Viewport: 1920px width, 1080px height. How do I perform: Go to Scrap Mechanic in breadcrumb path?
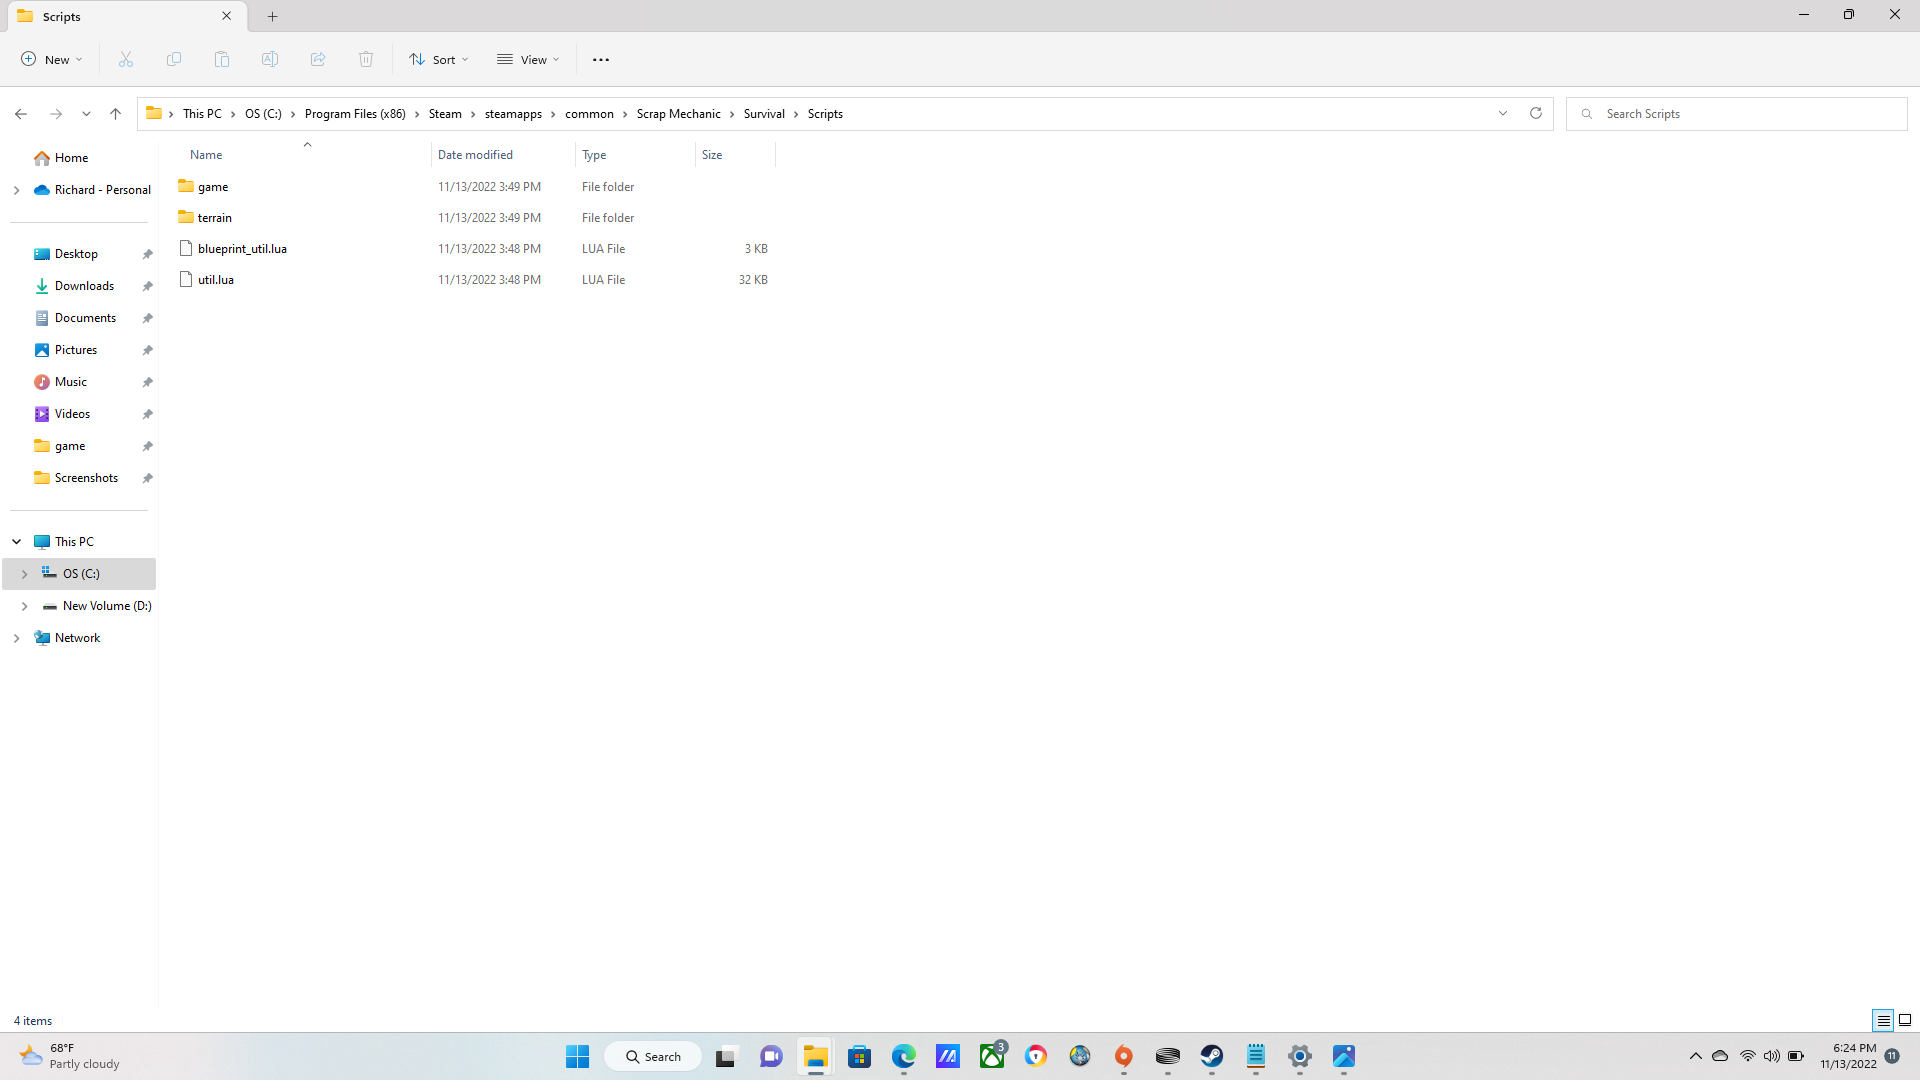tap(678, 114)
